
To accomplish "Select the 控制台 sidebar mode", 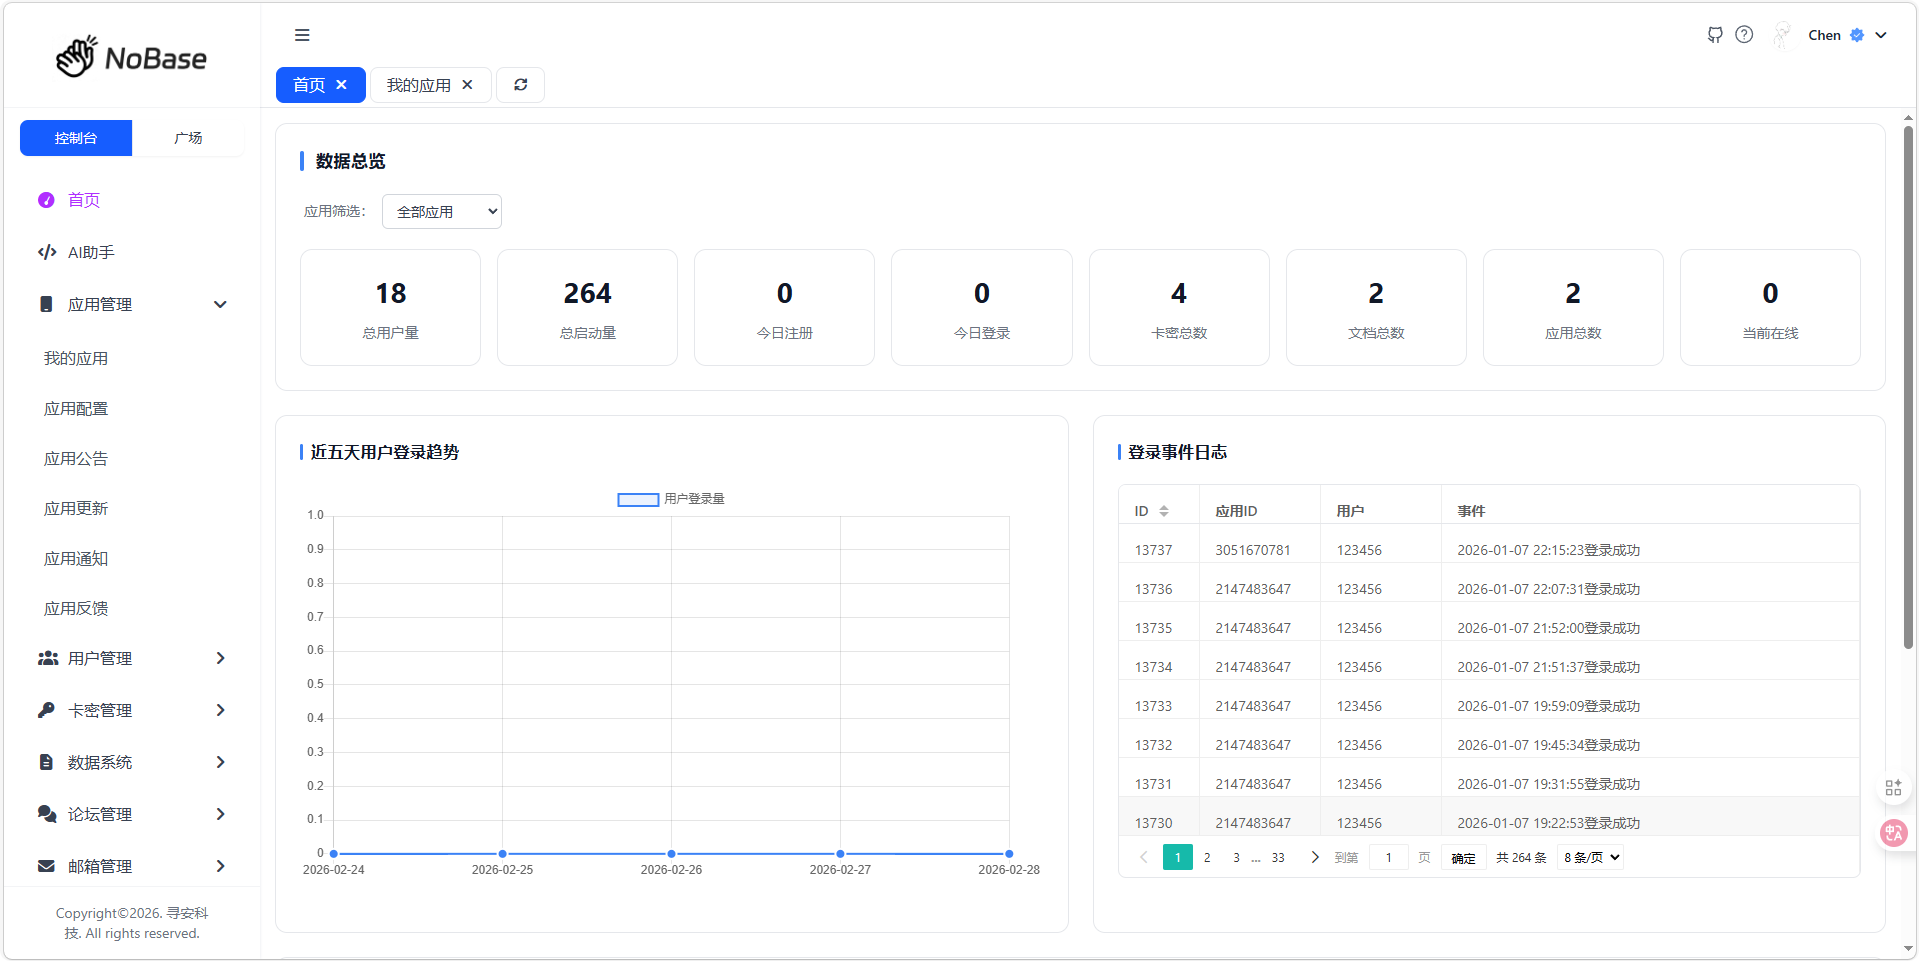I will (76, 138).
